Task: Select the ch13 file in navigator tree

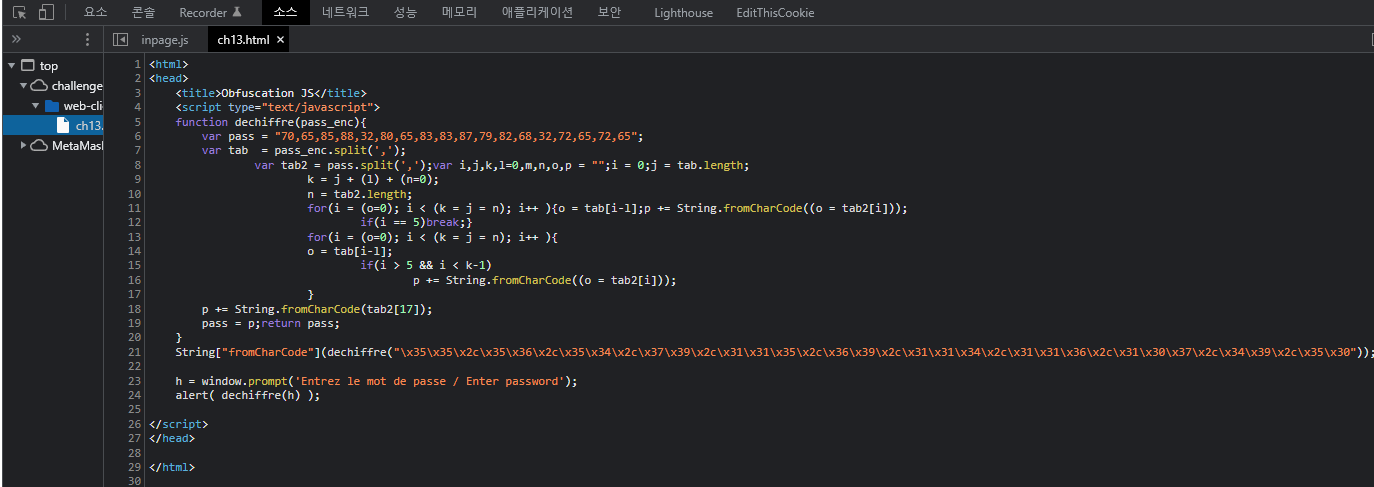Action: (80, 125)
